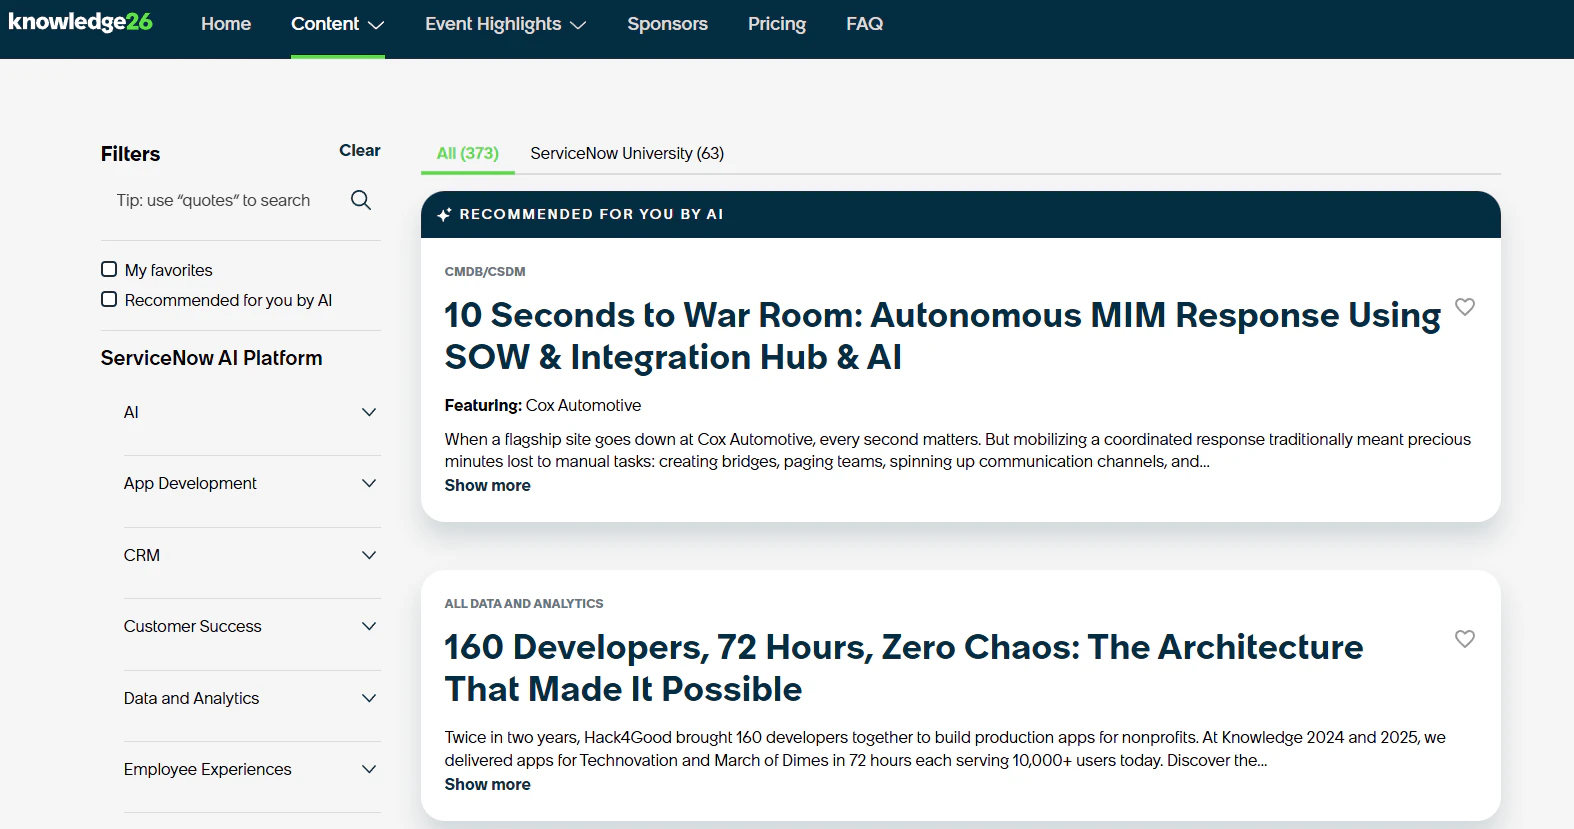The image size is (1574, 829).
Task: Expand the Customer Success filter
Action: click(x=250, y=626)
